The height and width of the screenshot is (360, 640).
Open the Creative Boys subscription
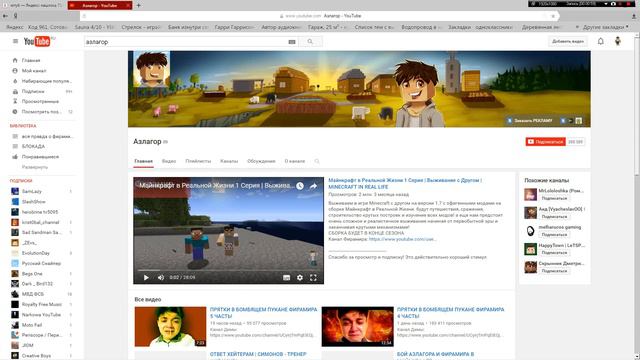[x=36, y=356]
